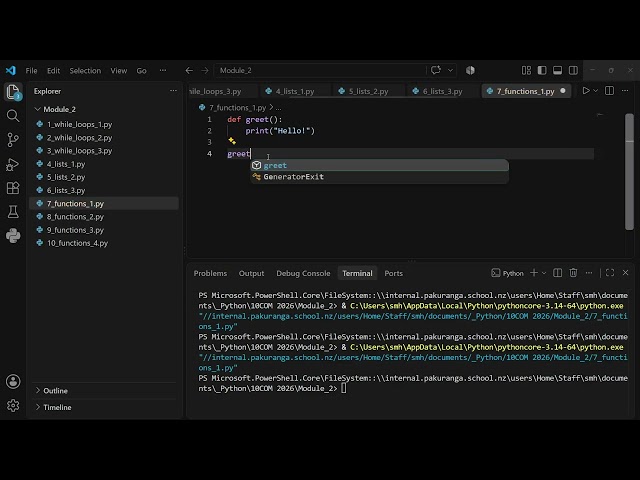Switch to the Debug Console tab
Screen dimensions: 640x480
(x=303, y=273)
